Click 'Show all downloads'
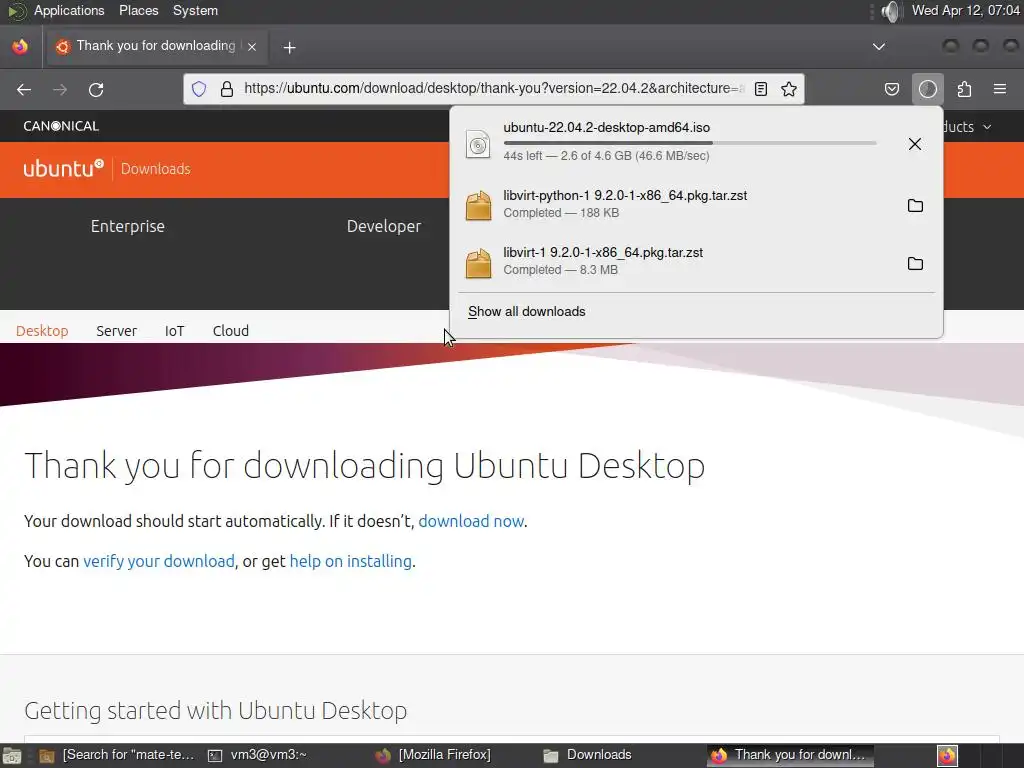 click(526, 312)
